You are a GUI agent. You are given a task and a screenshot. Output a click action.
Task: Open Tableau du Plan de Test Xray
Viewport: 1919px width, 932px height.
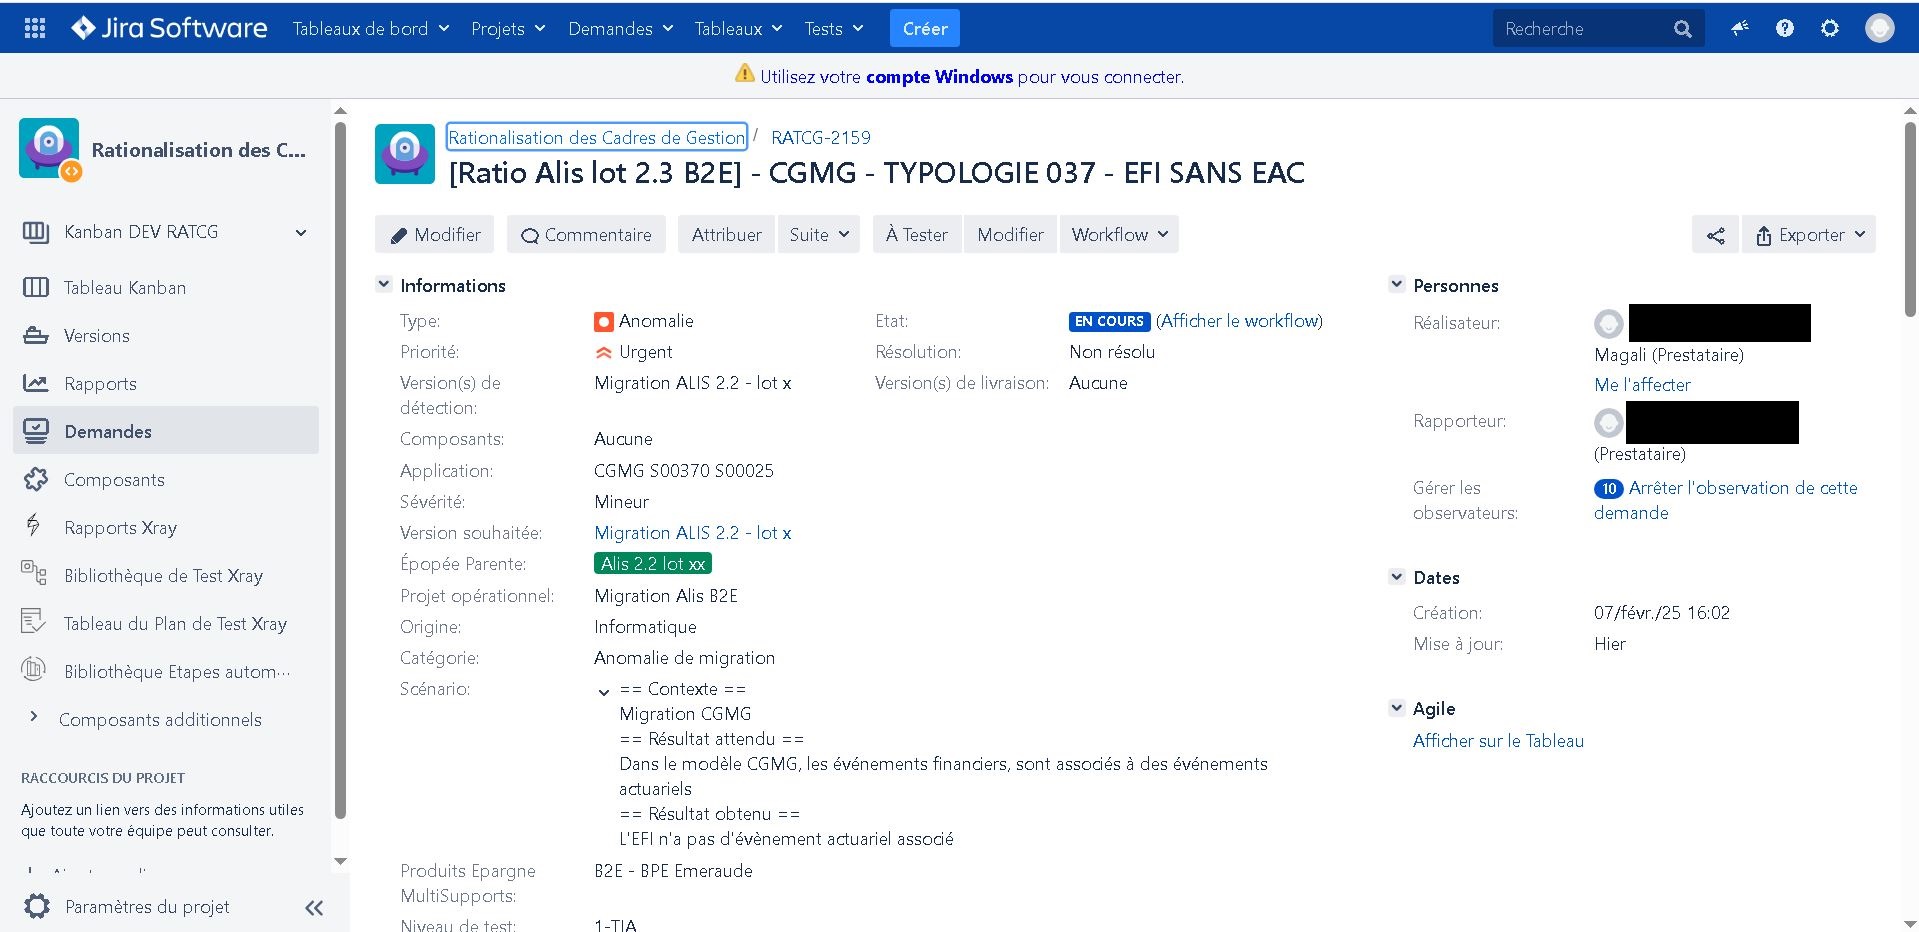(166, 624)
